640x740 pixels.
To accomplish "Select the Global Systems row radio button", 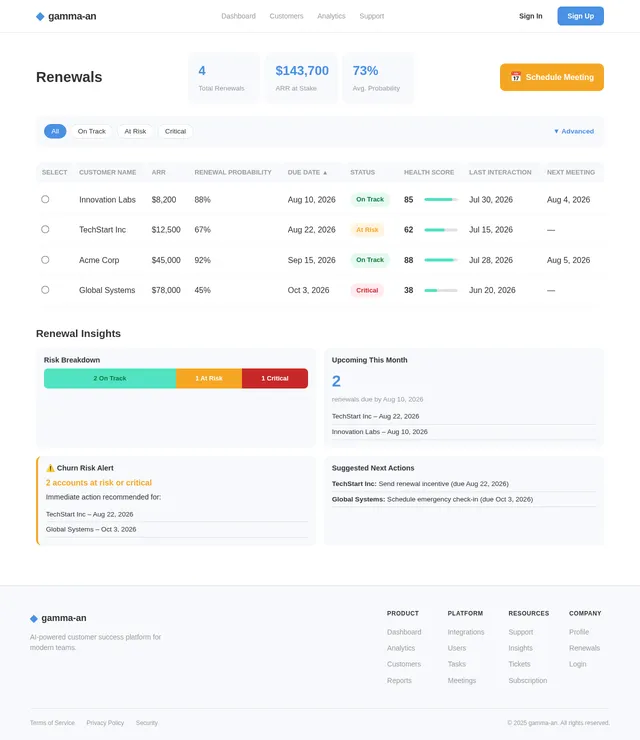I will click(45, 290).
